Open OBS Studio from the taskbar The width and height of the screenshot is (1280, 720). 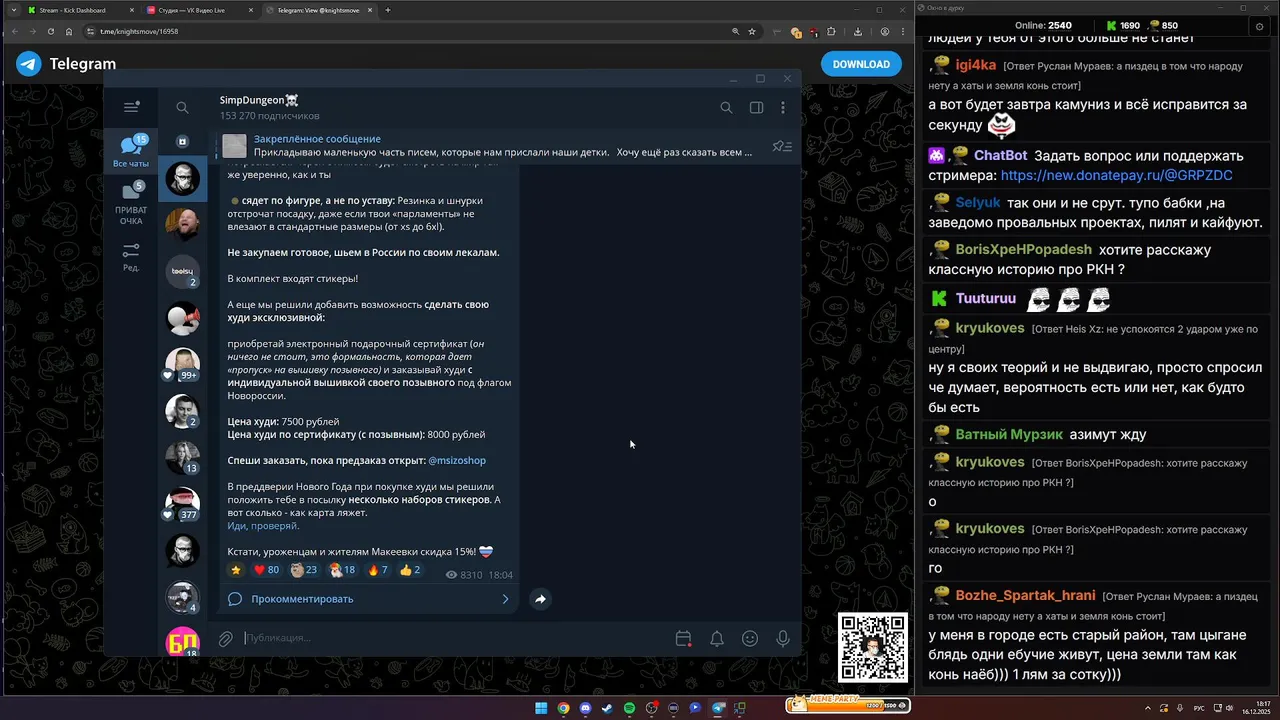(x=651, y=708)
